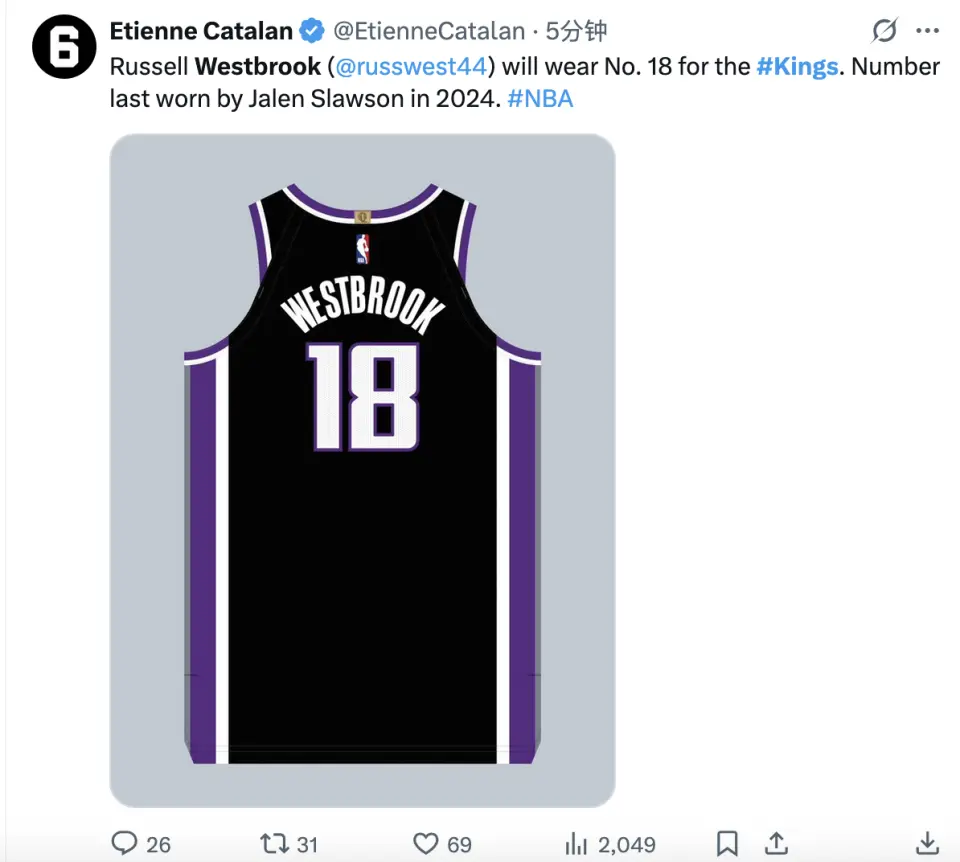Click the download arrow icon
Screen dimensions: 960x862
tap(927, 843)
